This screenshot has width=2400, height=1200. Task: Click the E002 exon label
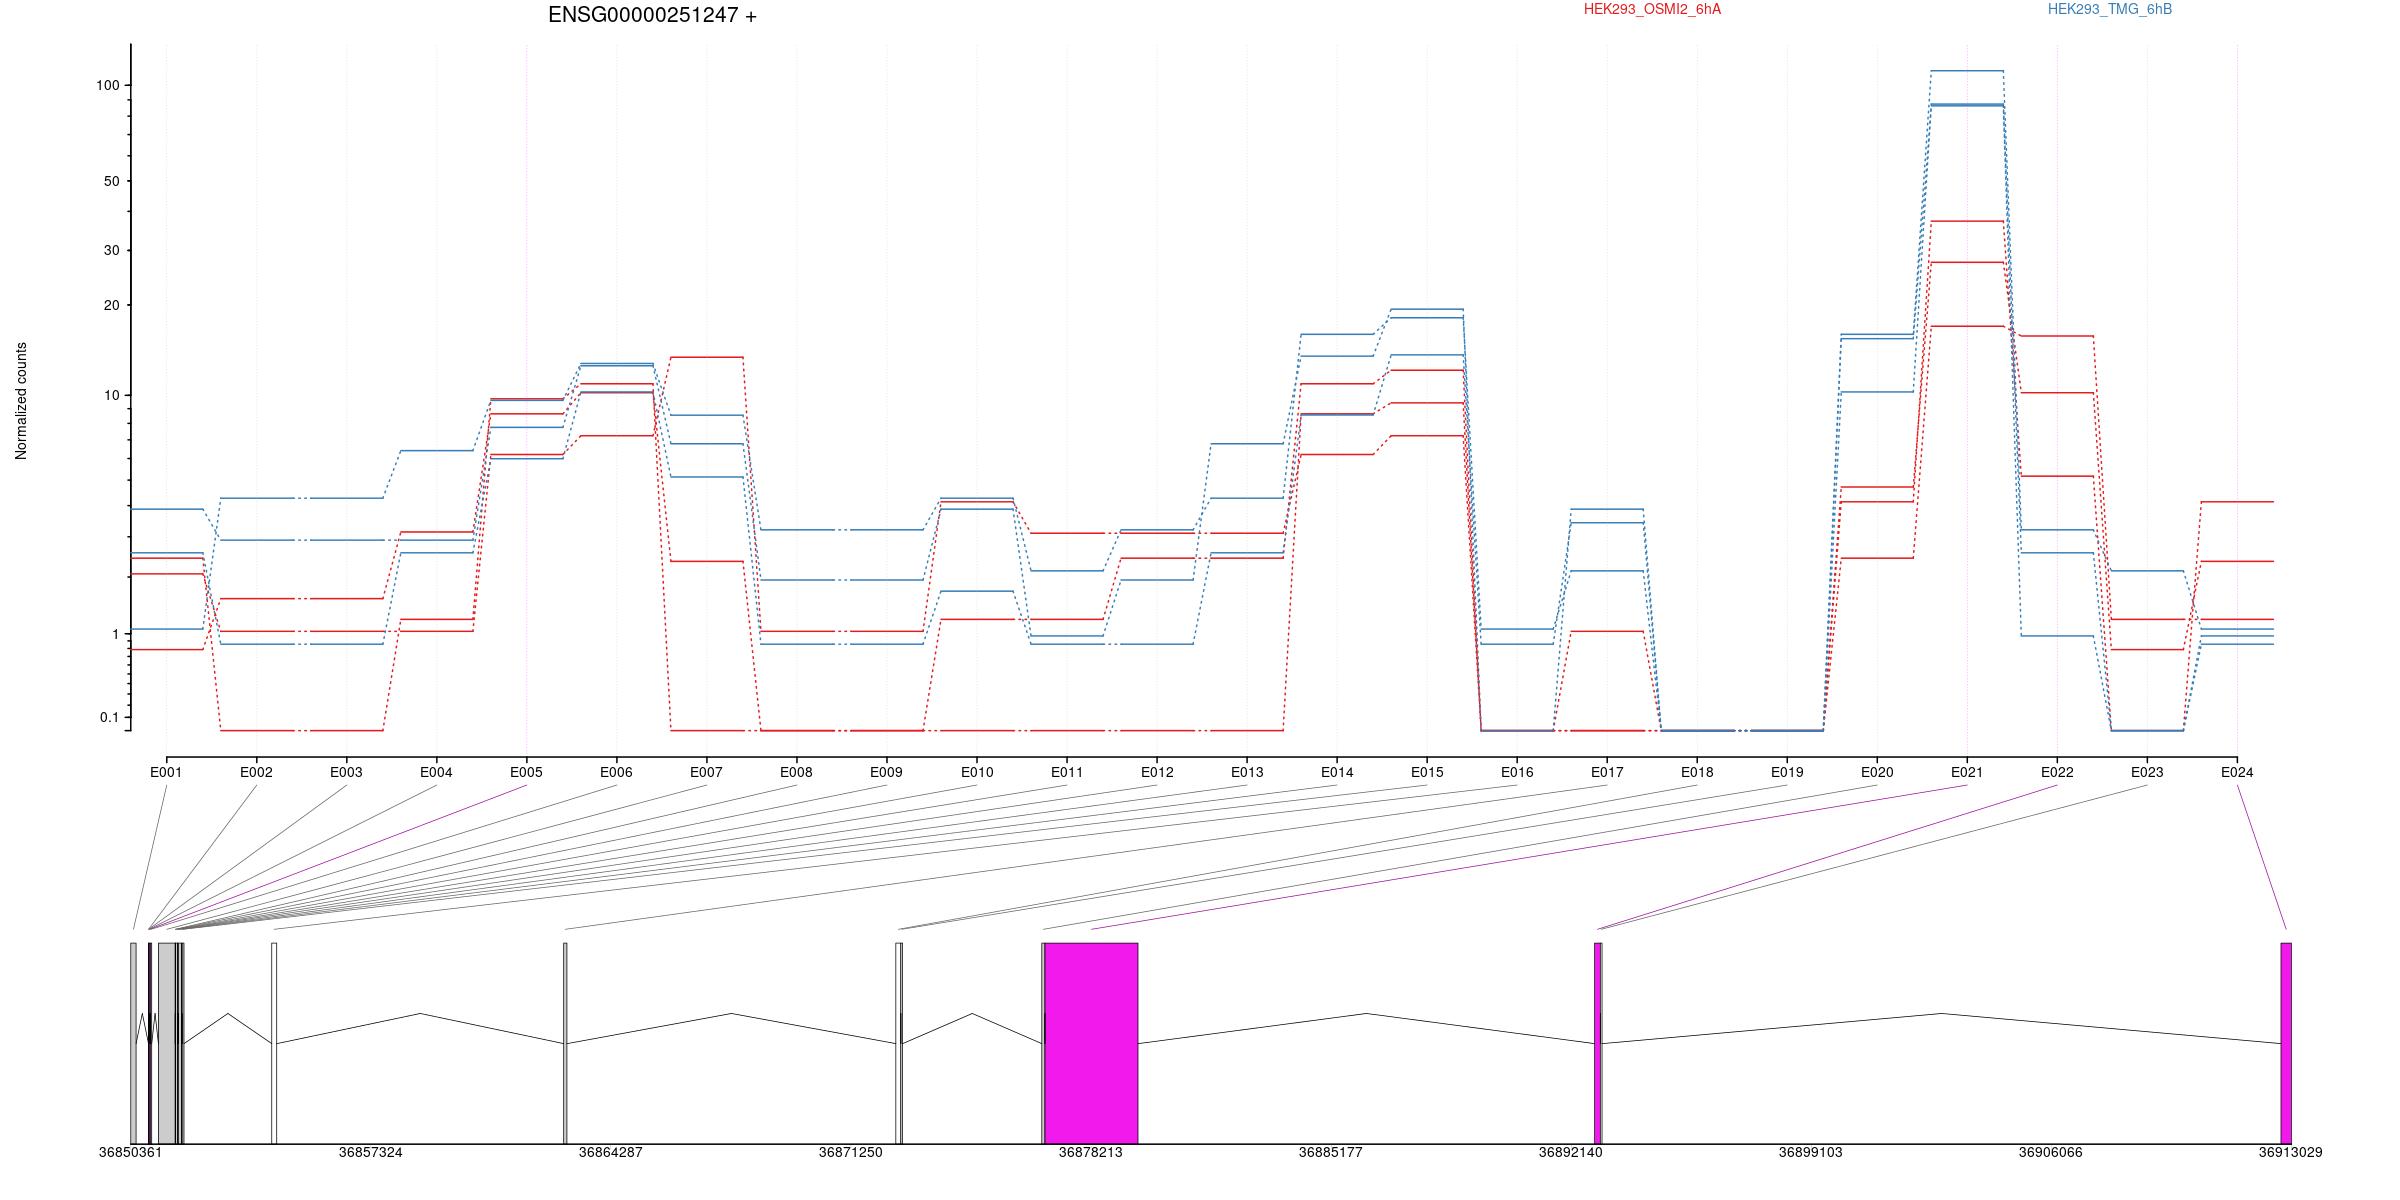tap(256, 772)
